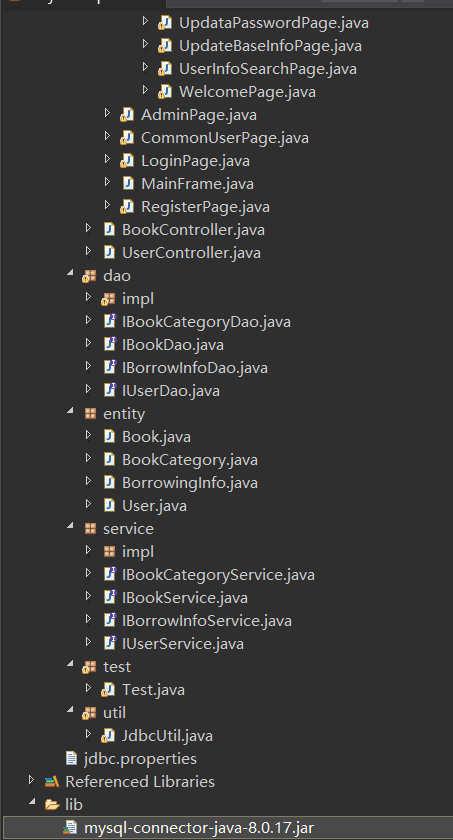Collapse the dao package node
Screen dimensions: 453x840
tap(70, 274)
